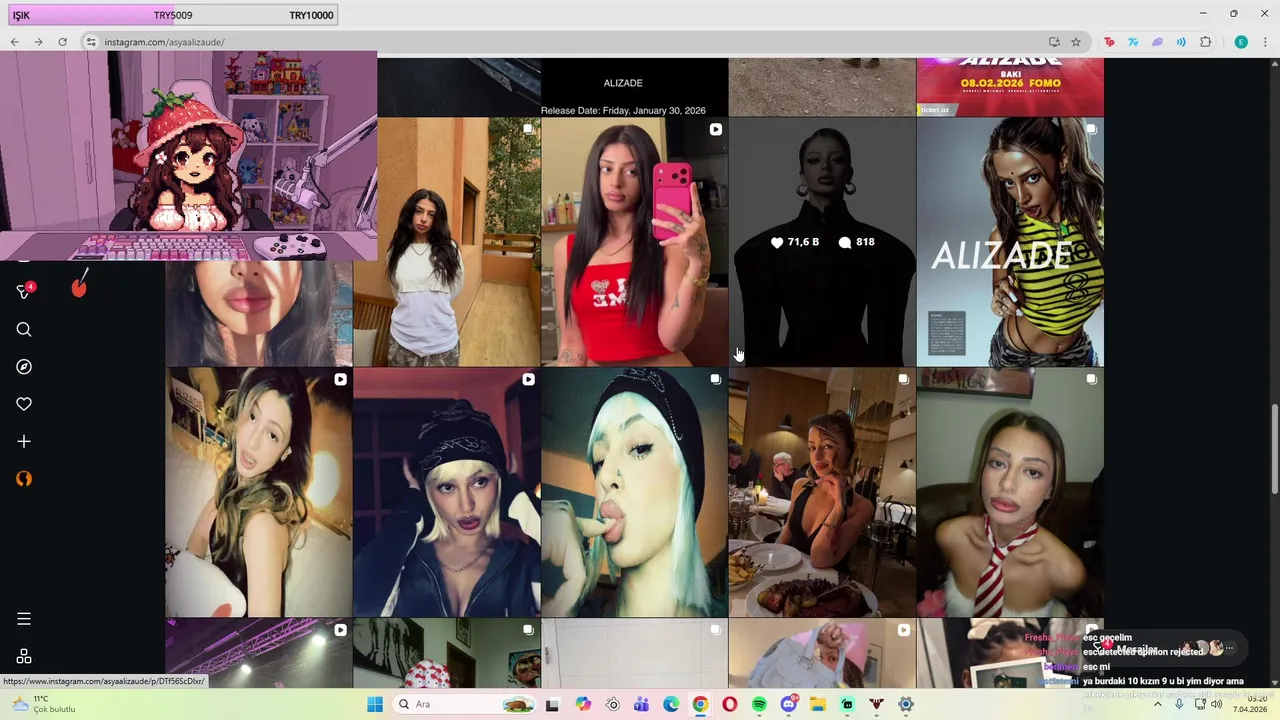The height and width of the screenshot is (720, 1280).
Task: Open Instagram notifications icon with red badge
Action: coord(25,291)
